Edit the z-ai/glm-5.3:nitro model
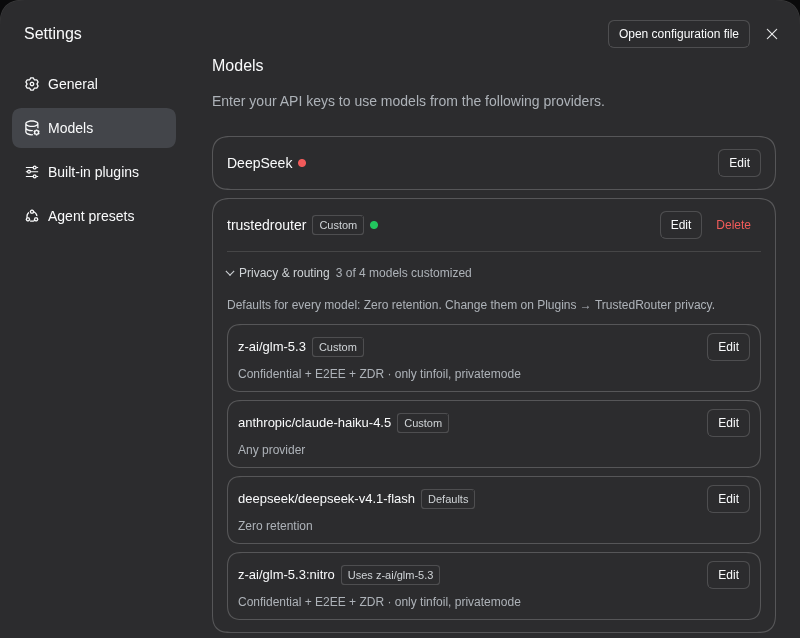800x638 pixels. [728, 575]
